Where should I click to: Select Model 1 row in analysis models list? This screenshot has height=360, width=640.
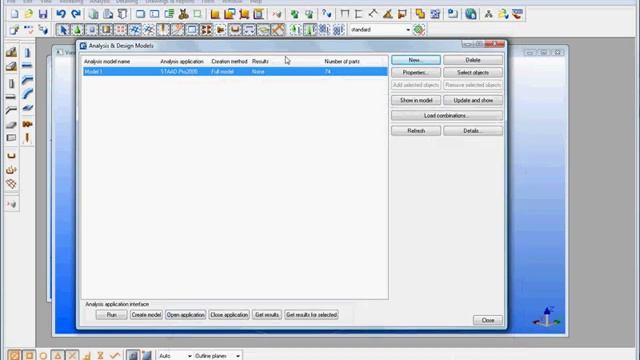[x=235, y=71]
